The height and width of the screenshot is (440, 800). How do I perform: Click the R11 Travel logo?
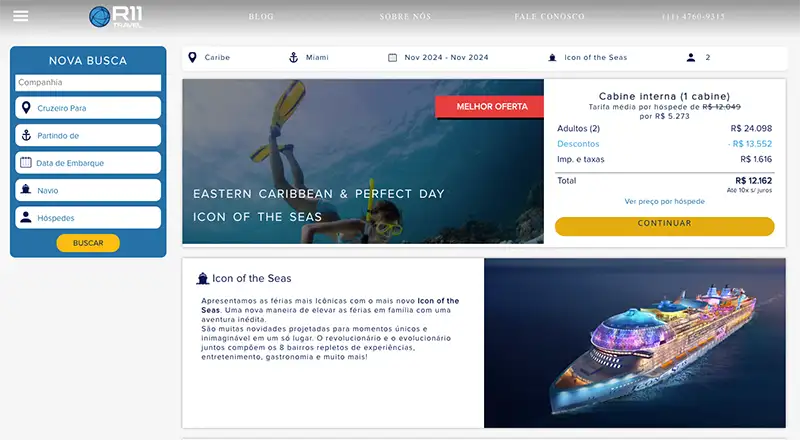click(x=115, y=17)
